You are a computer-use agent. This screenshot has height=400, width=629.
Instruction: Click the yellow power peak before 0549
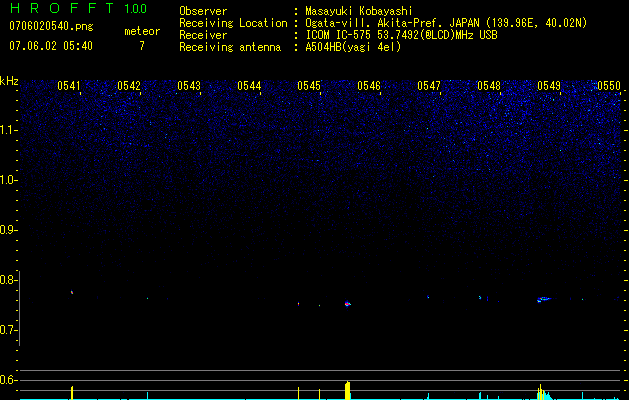pos(540,392)
